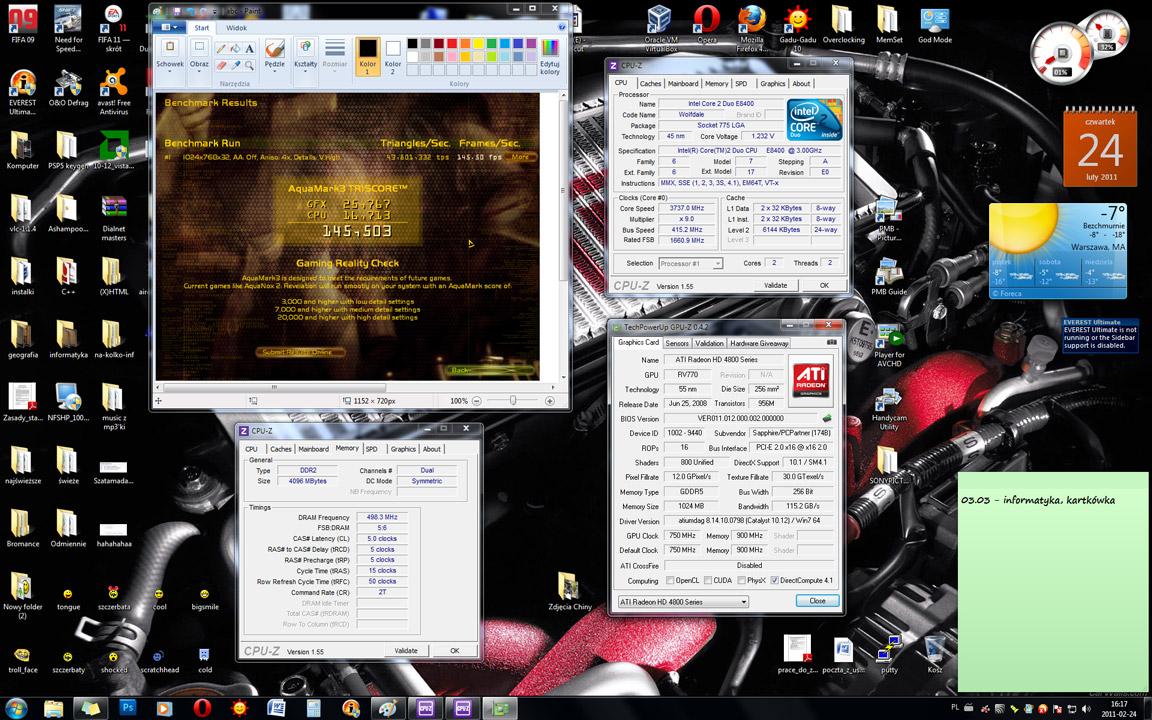Click the Paint help icon
The image size is (1152, 720).
click(x=562, y=27)
